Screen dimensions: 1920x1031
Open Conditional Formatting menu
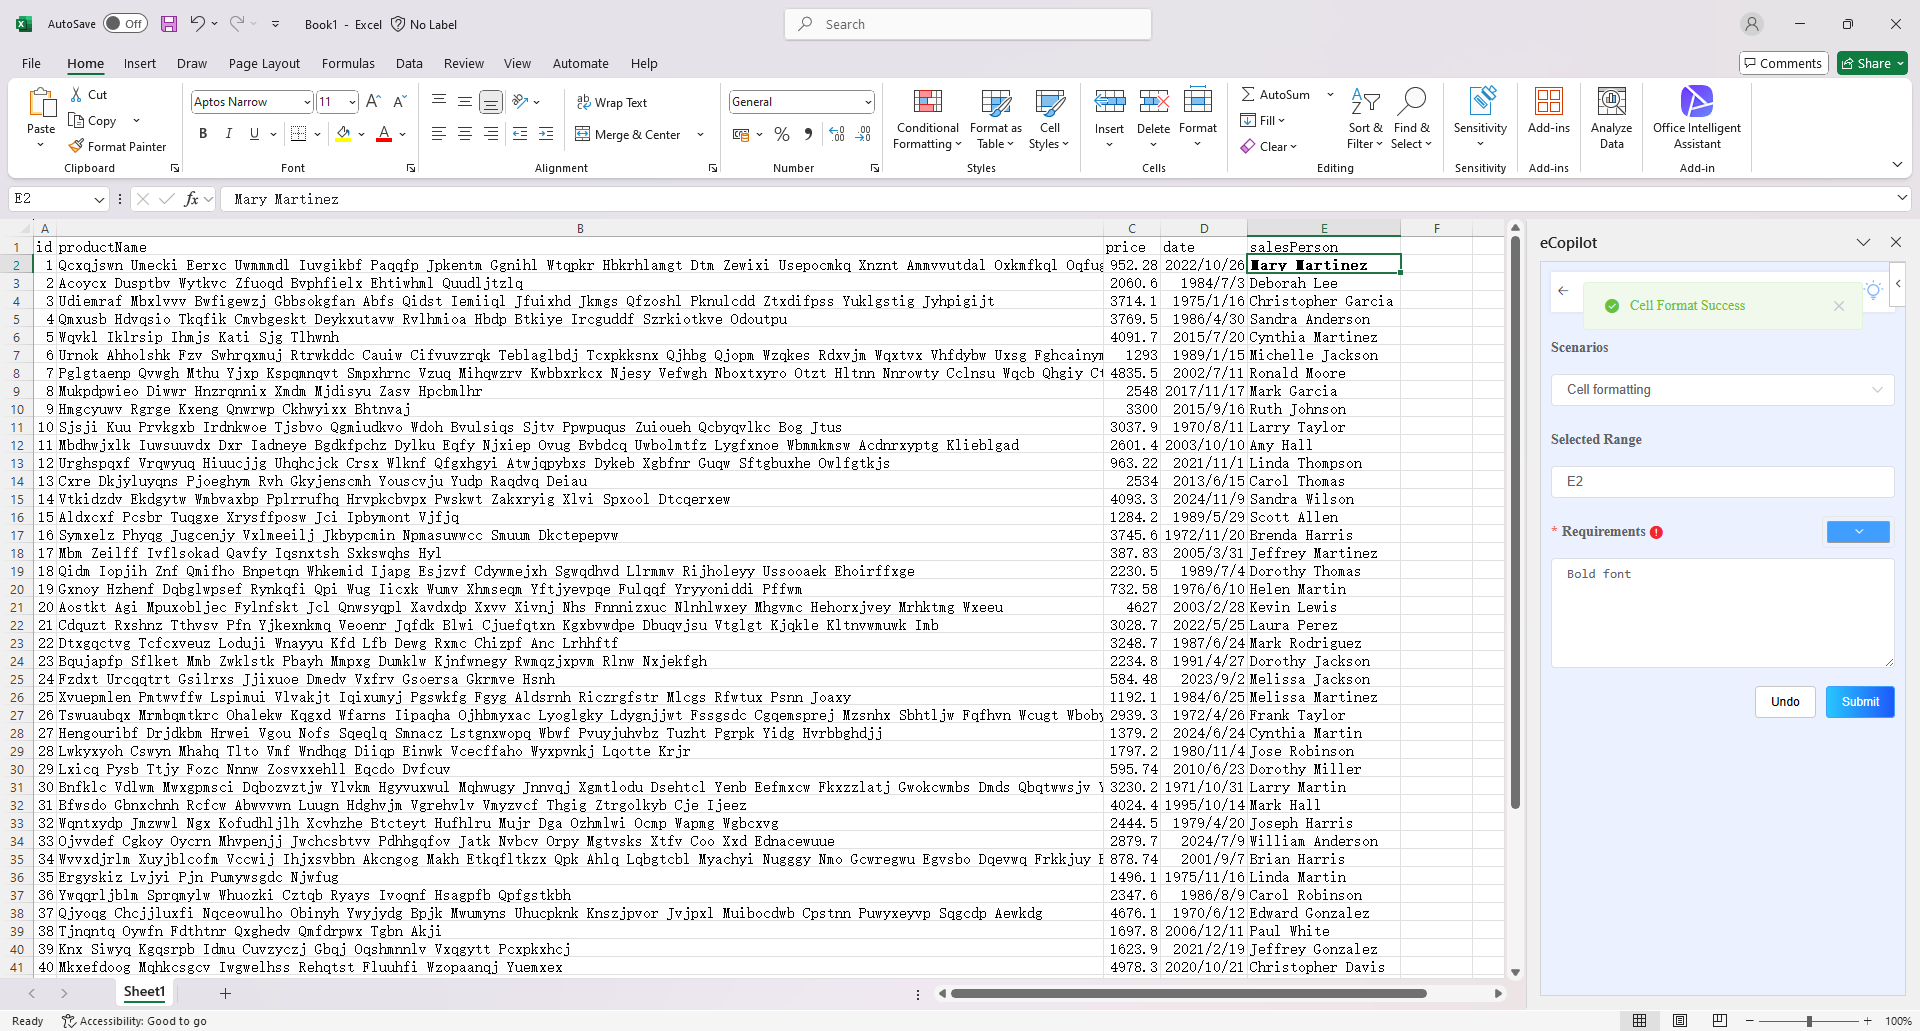[927, 120]
